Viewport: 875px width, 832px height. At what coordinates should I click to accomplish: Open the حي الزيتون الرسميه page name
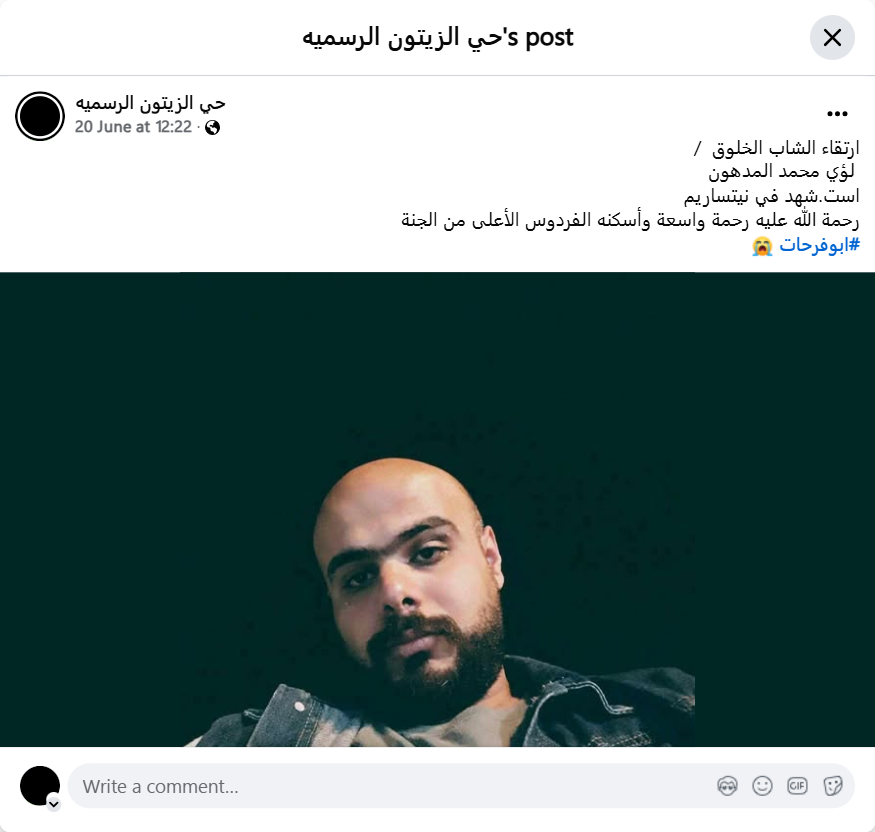[150, 103]
